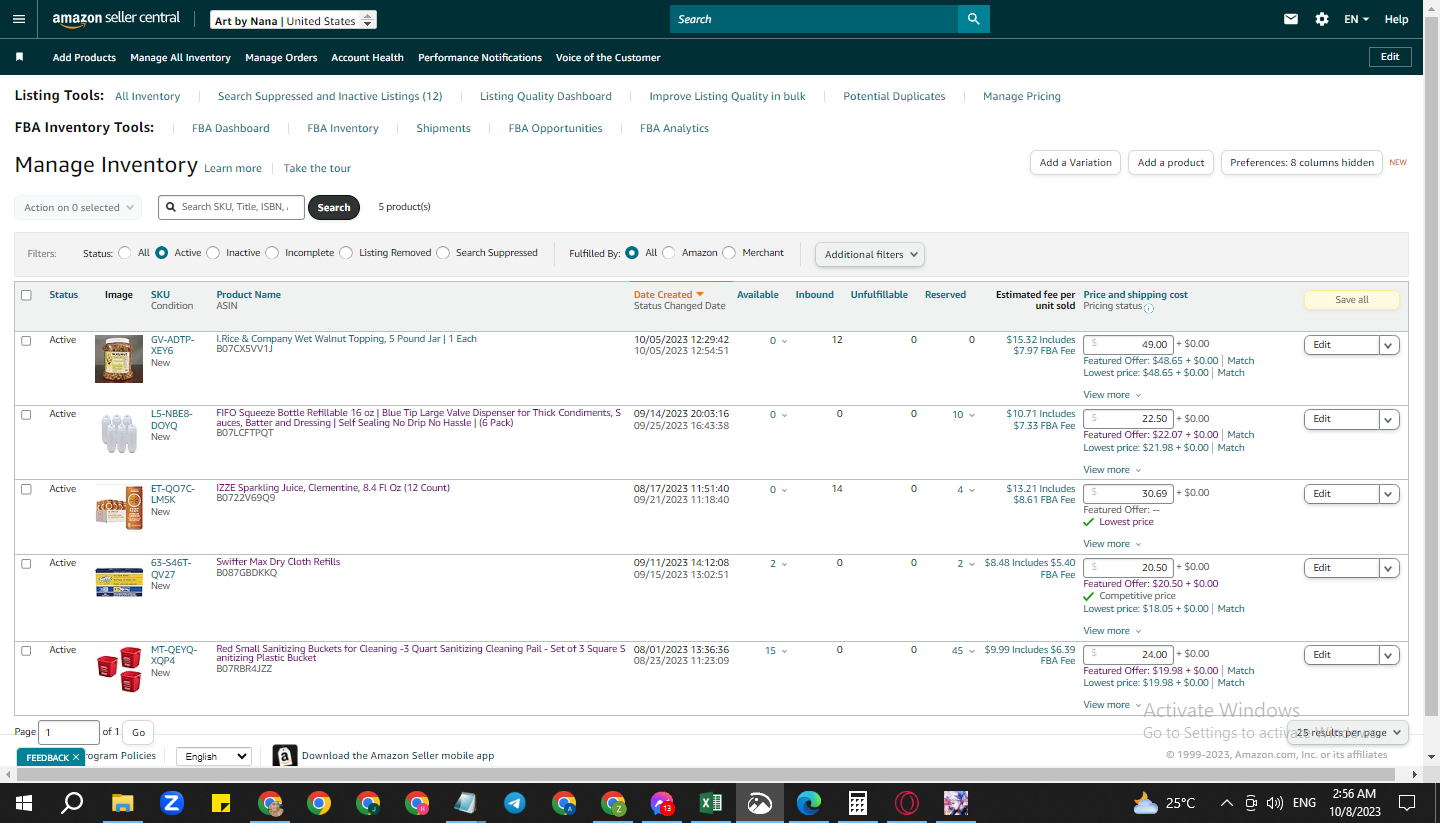Open Telegram from the taskbar
The height and width of the screenshot is (823, 1440).
pos(515,803)
